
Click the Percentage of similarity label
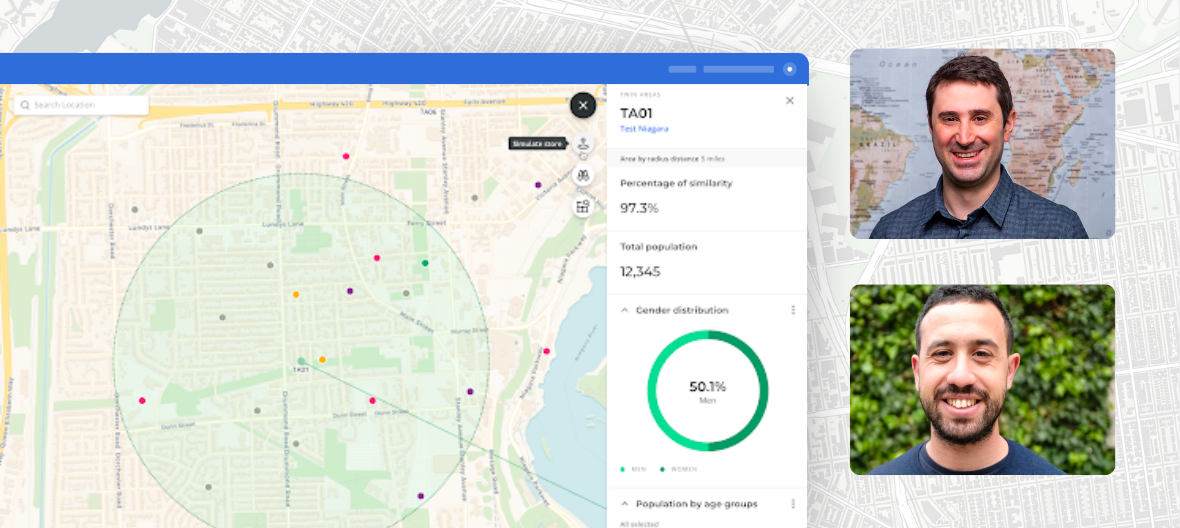click(676, 183)
